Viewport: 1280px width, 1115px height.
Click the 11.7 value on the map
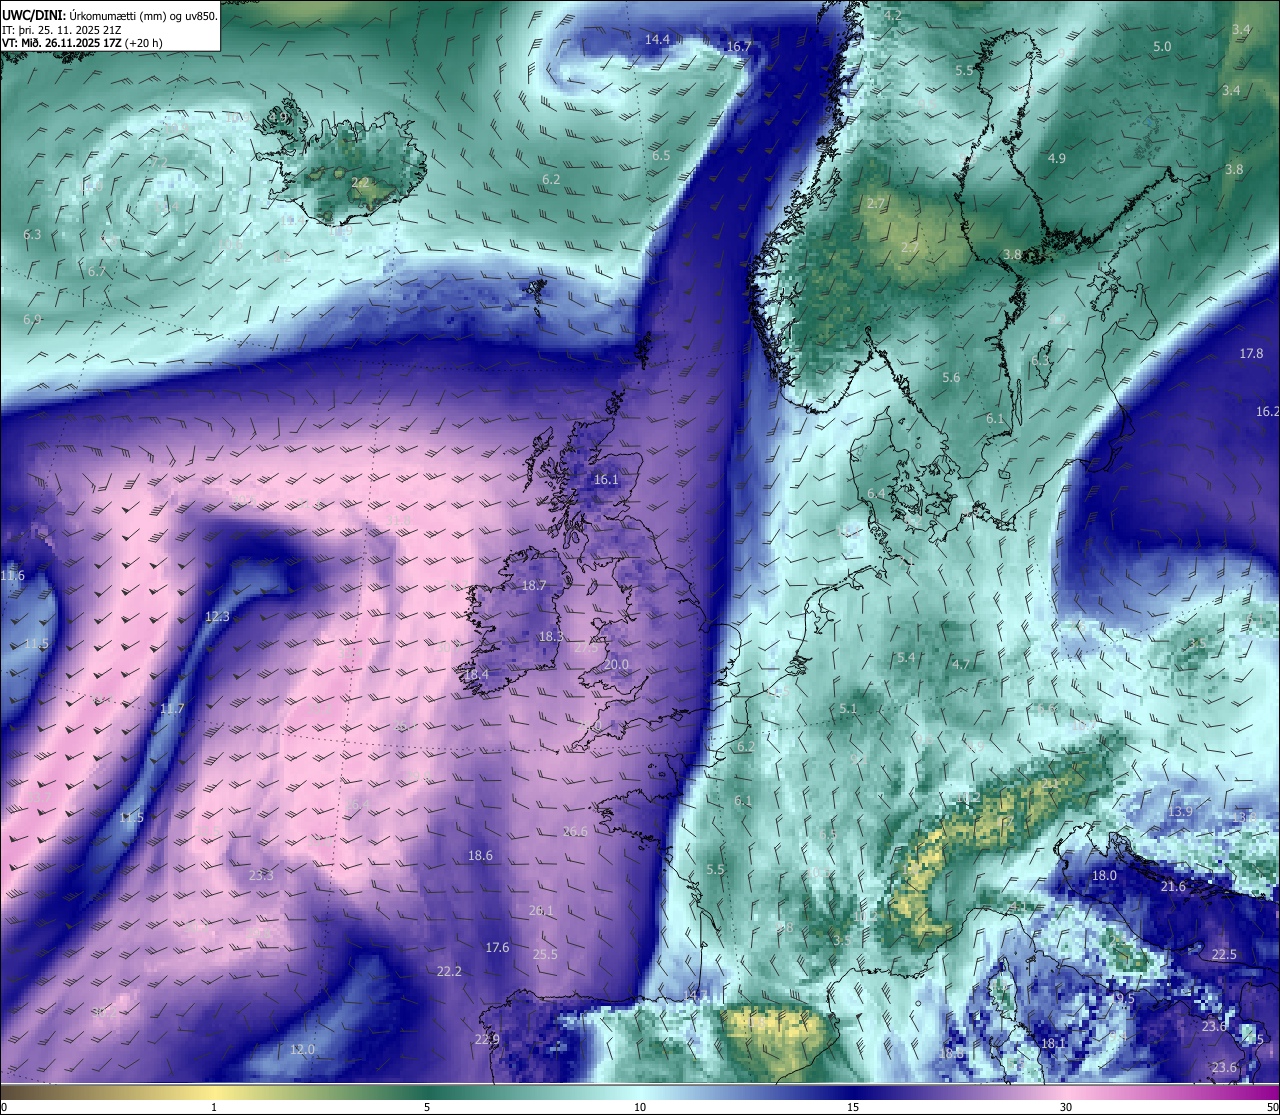tap(172, 709)
